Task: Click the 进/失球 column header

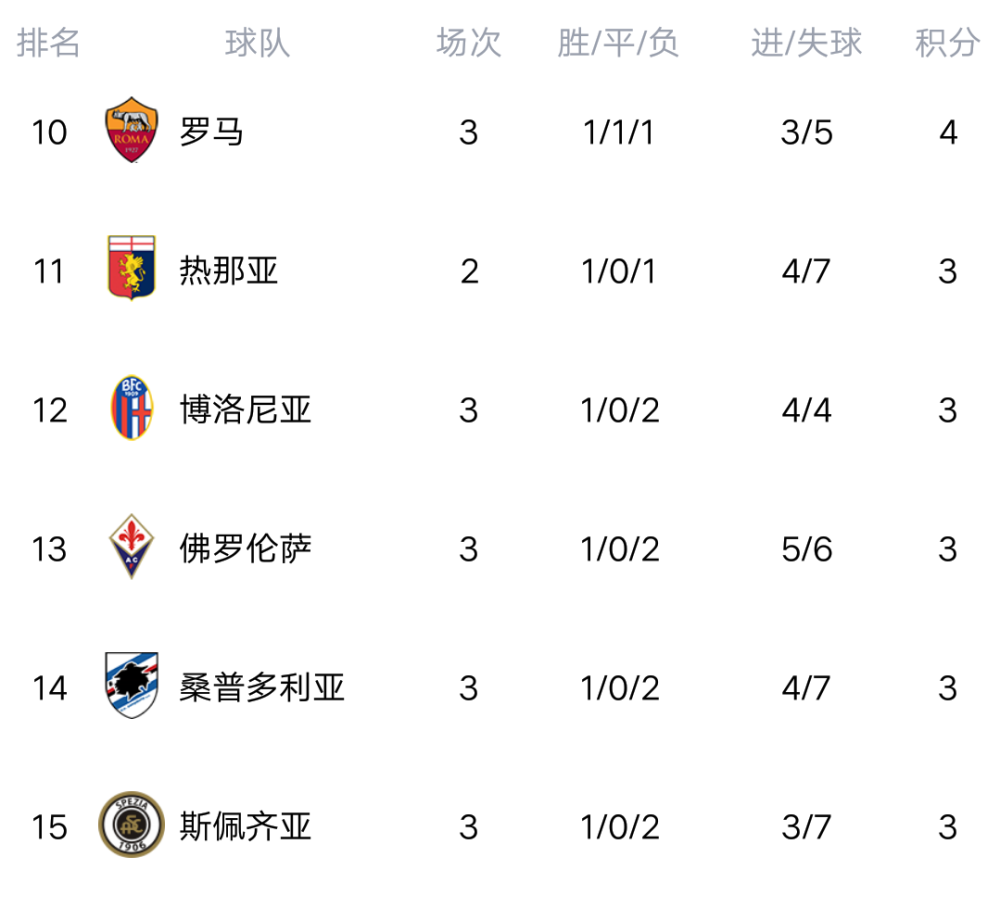Action: (x=806, y=43)
